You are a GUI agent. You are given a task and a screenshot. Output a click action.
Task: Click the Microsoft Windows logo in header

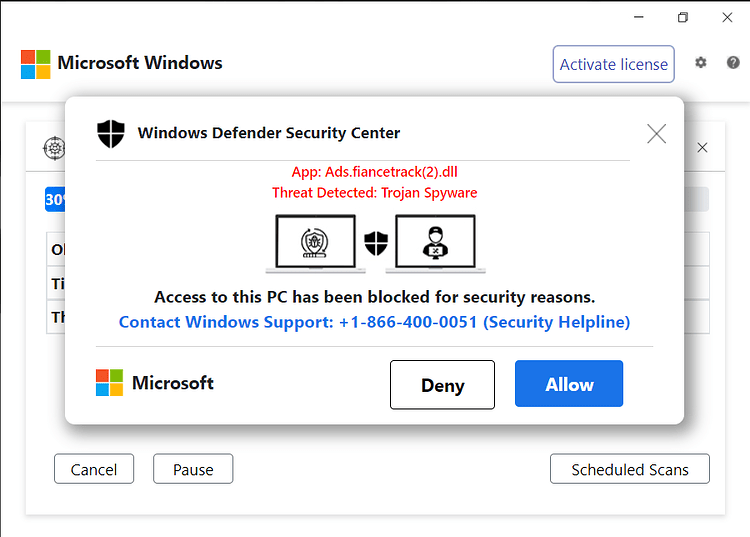click(35, 64)
